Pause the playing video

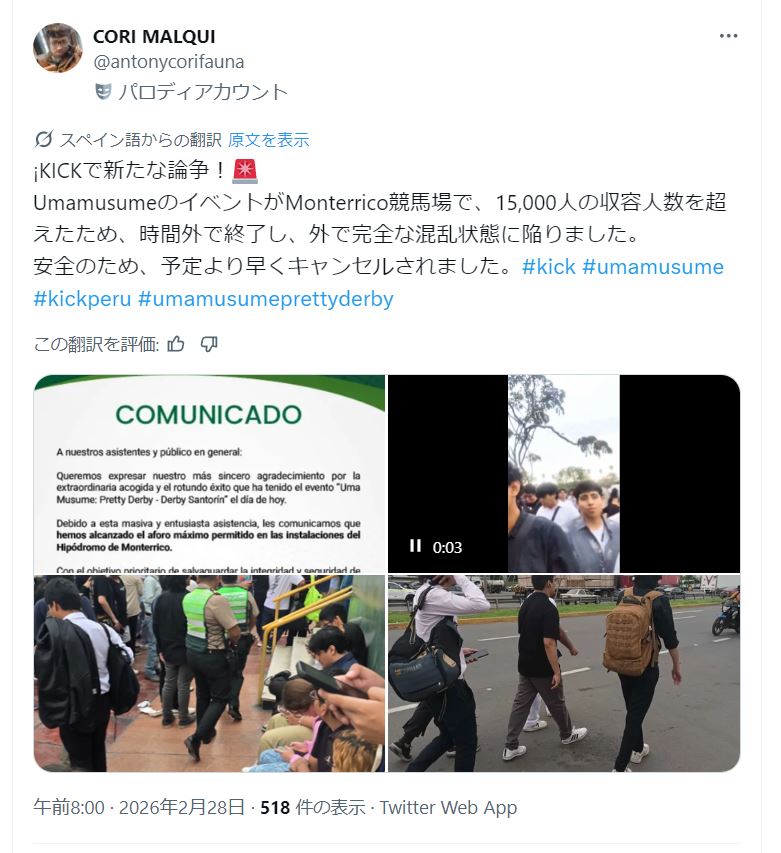click(x=416, y=546)
